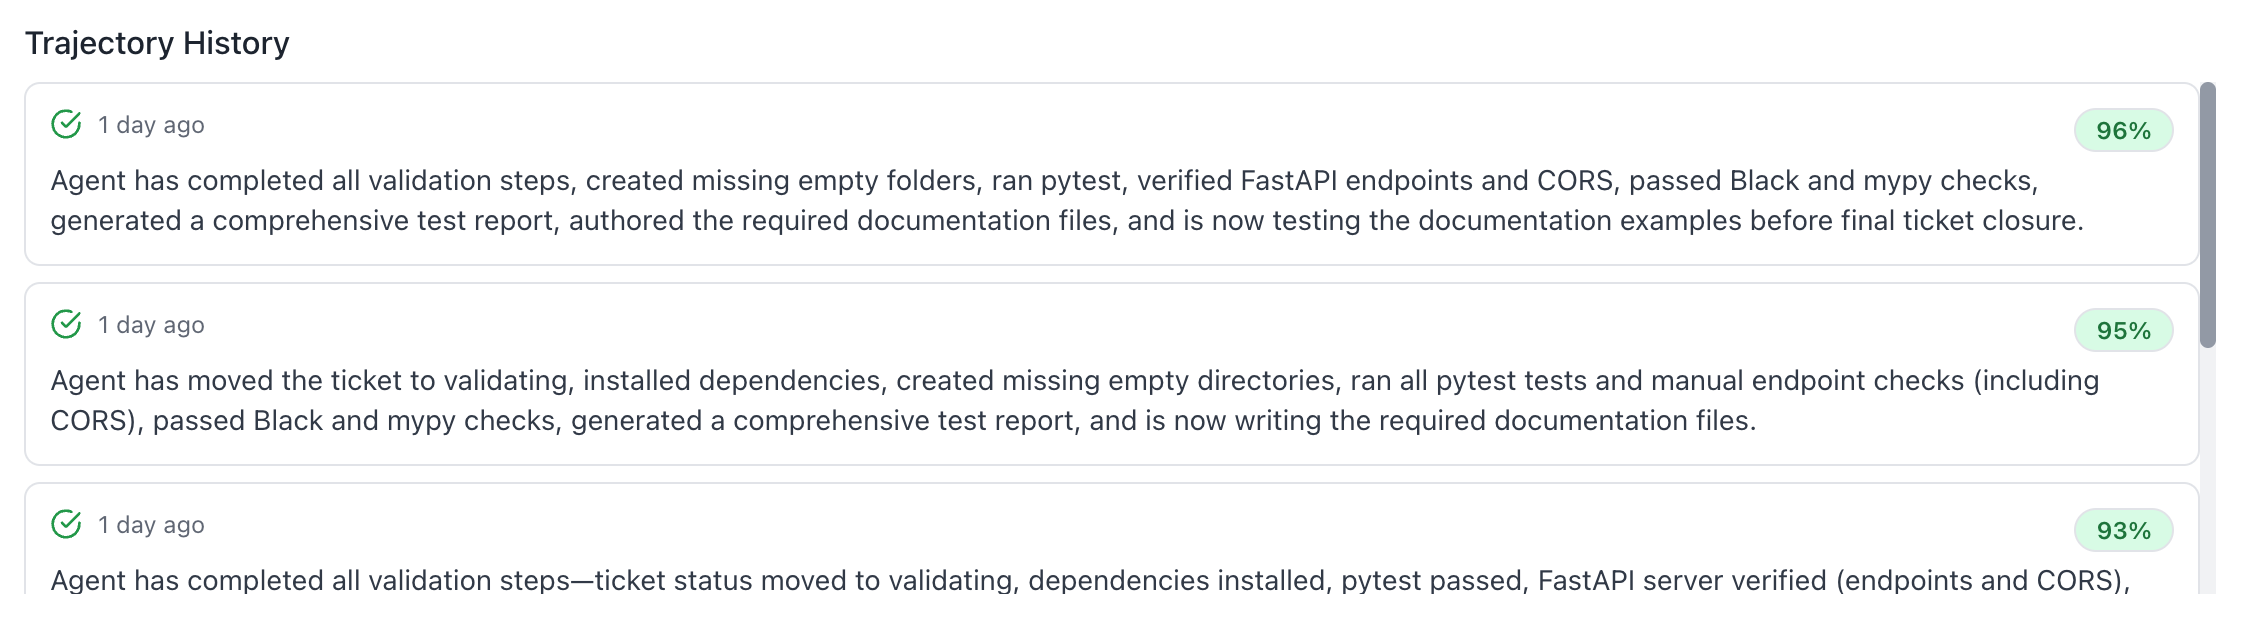Click the "1 day ago" timestamp on the 96% entry

(151, 125)
